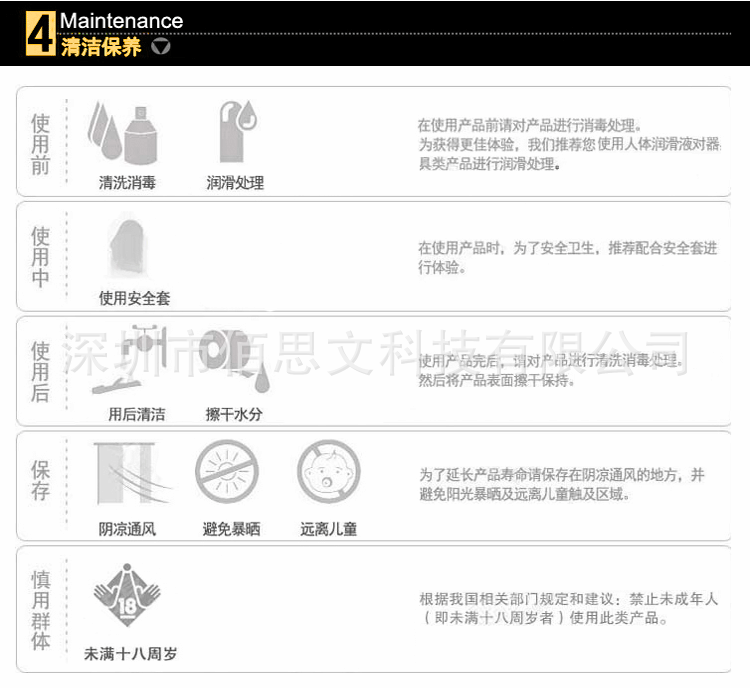Click the keep-away-from-children baby icon
The height and width of the screenshot is (688, 750).
329,471
